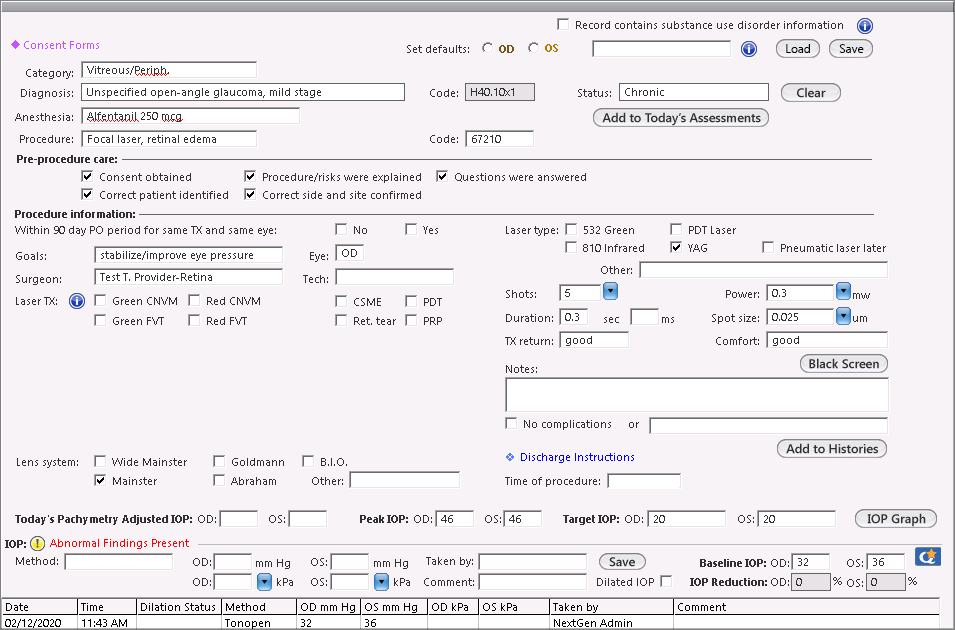The height and width of the screenshot is (630, 955).
Task: Check CSME checkbox
Action: (x=341, y=302)
